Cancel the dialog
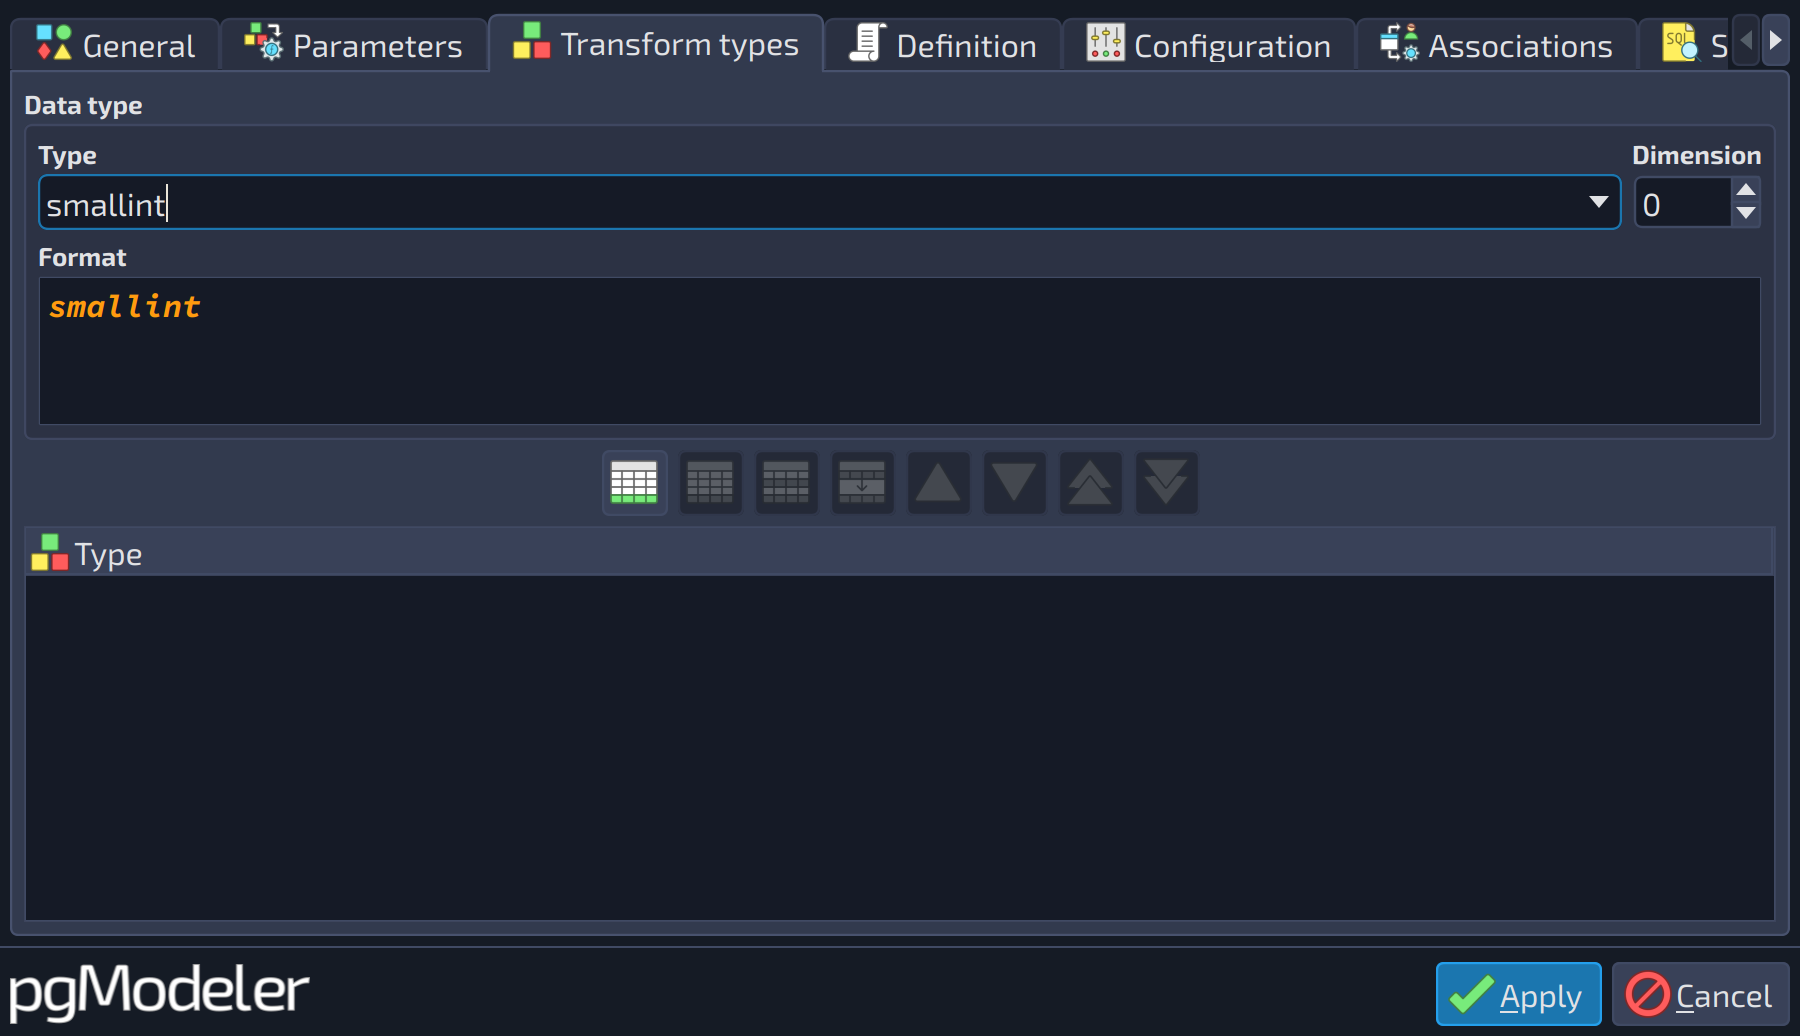This screenshot has width=1800, height=1036. (x=1700, y=995)
